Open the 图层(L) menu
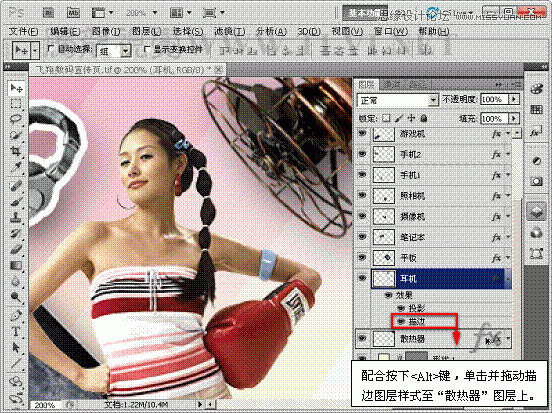This screenshot has height=413, width=552. 146,31
